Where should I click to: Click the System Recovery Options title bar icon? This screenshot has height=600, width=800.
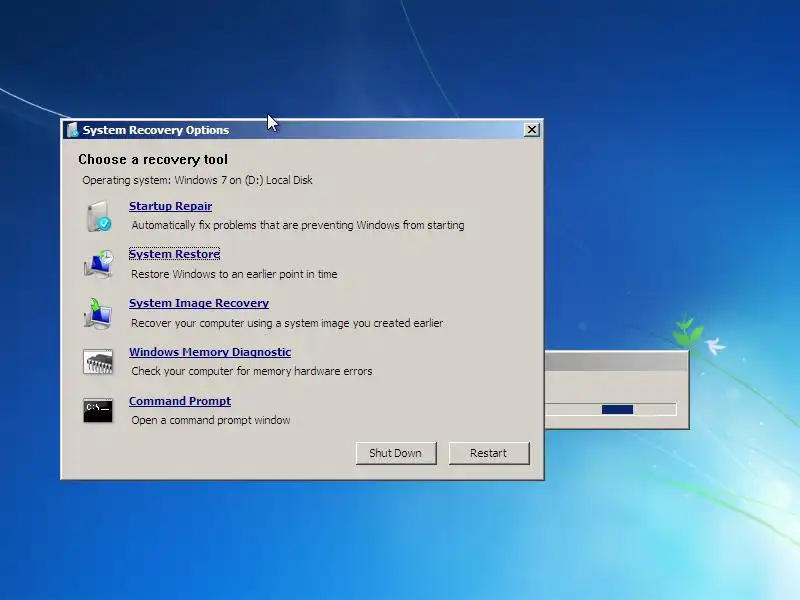pos(72,130)
